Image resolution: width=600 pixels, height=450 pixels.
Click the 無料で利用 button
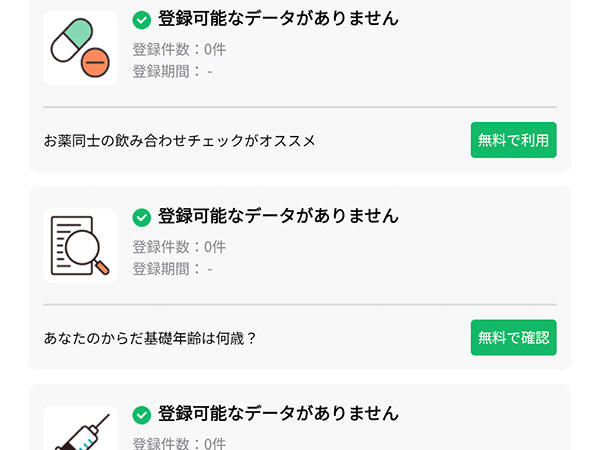[514, 140]
